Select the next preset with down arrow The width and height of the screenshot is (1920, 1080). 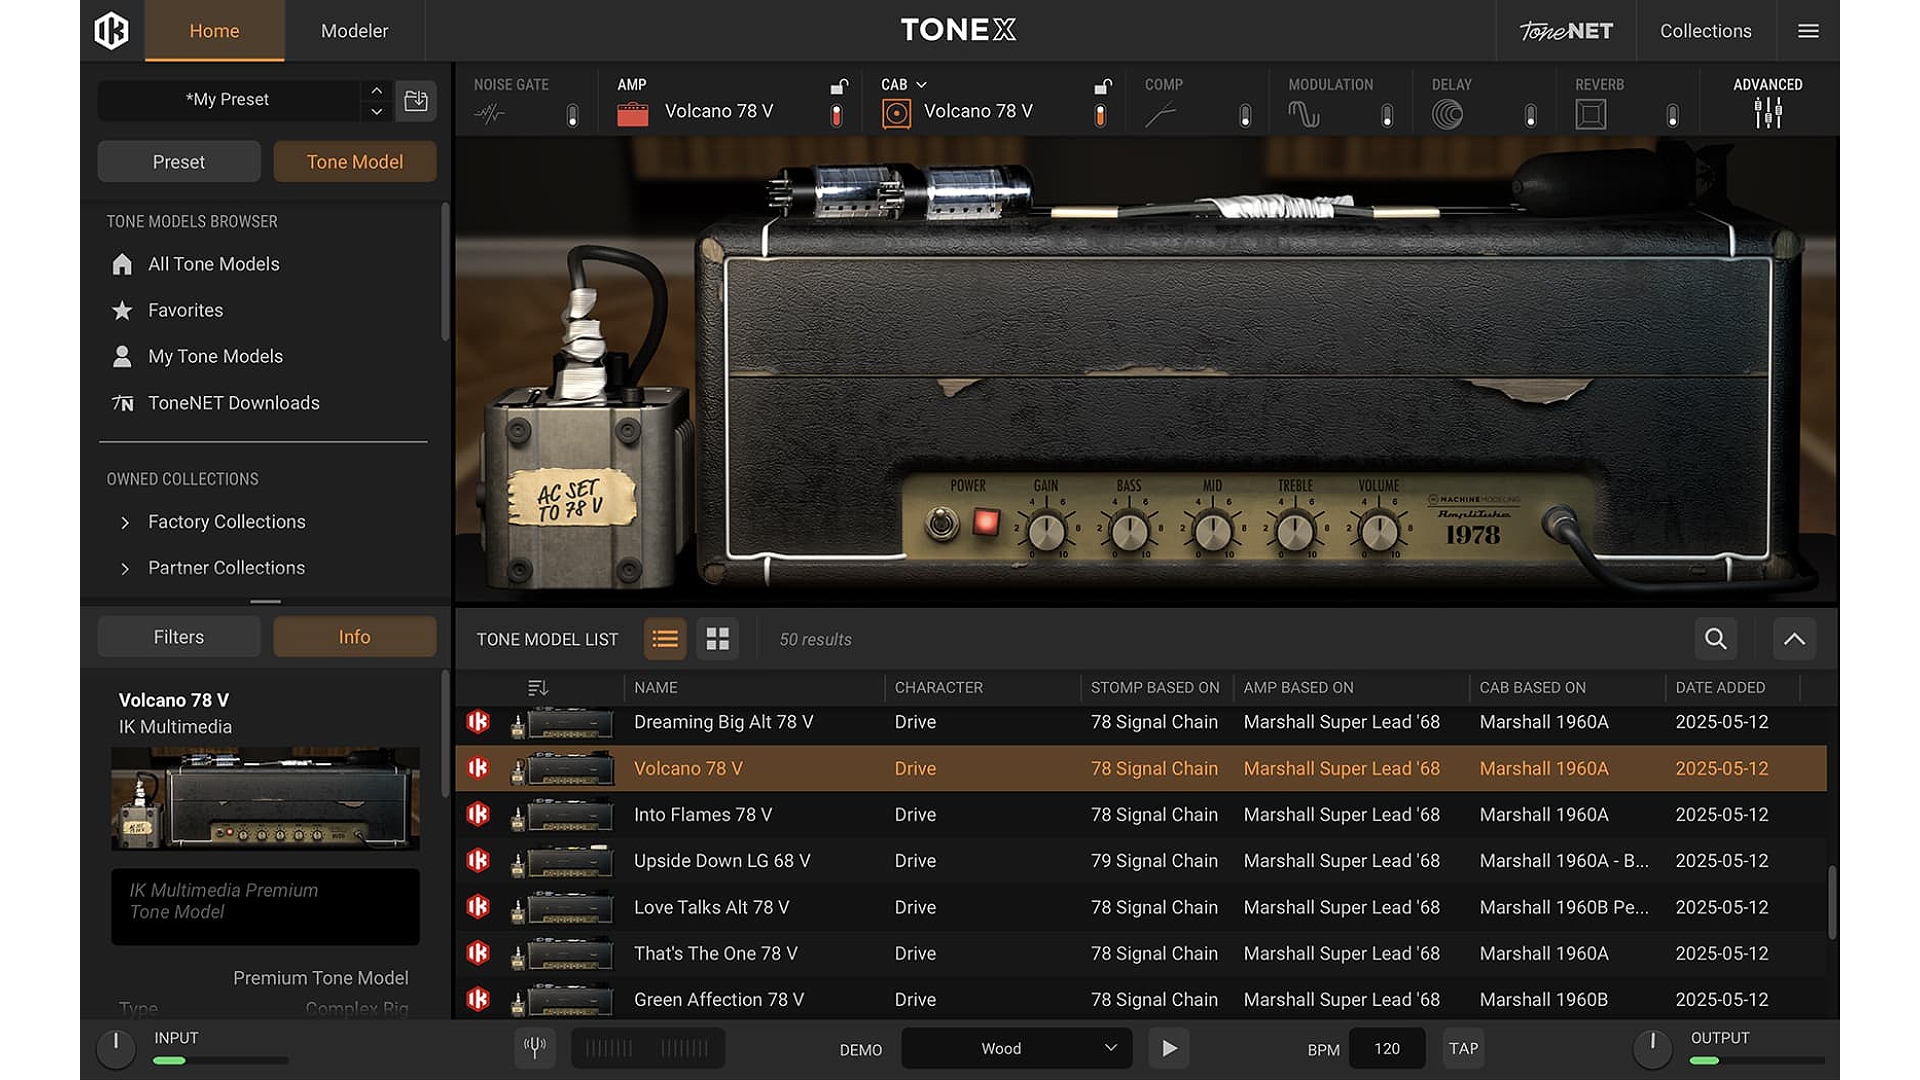click(376, 111)
